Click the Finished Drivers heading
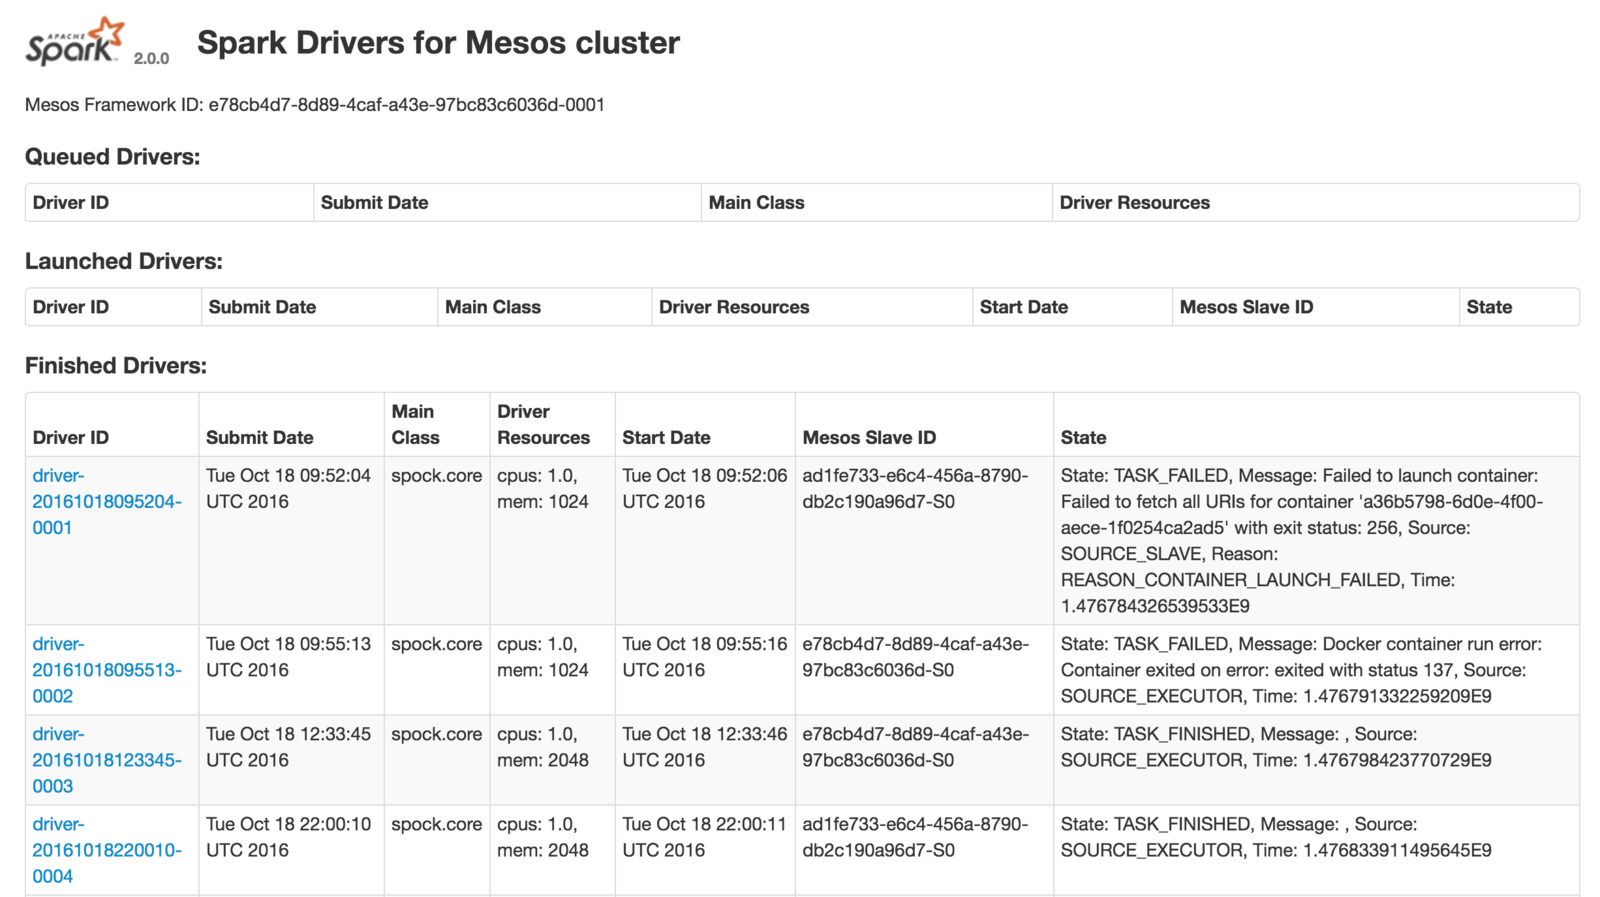This screenshot has height=897, width=1600. tap(116, 366)
